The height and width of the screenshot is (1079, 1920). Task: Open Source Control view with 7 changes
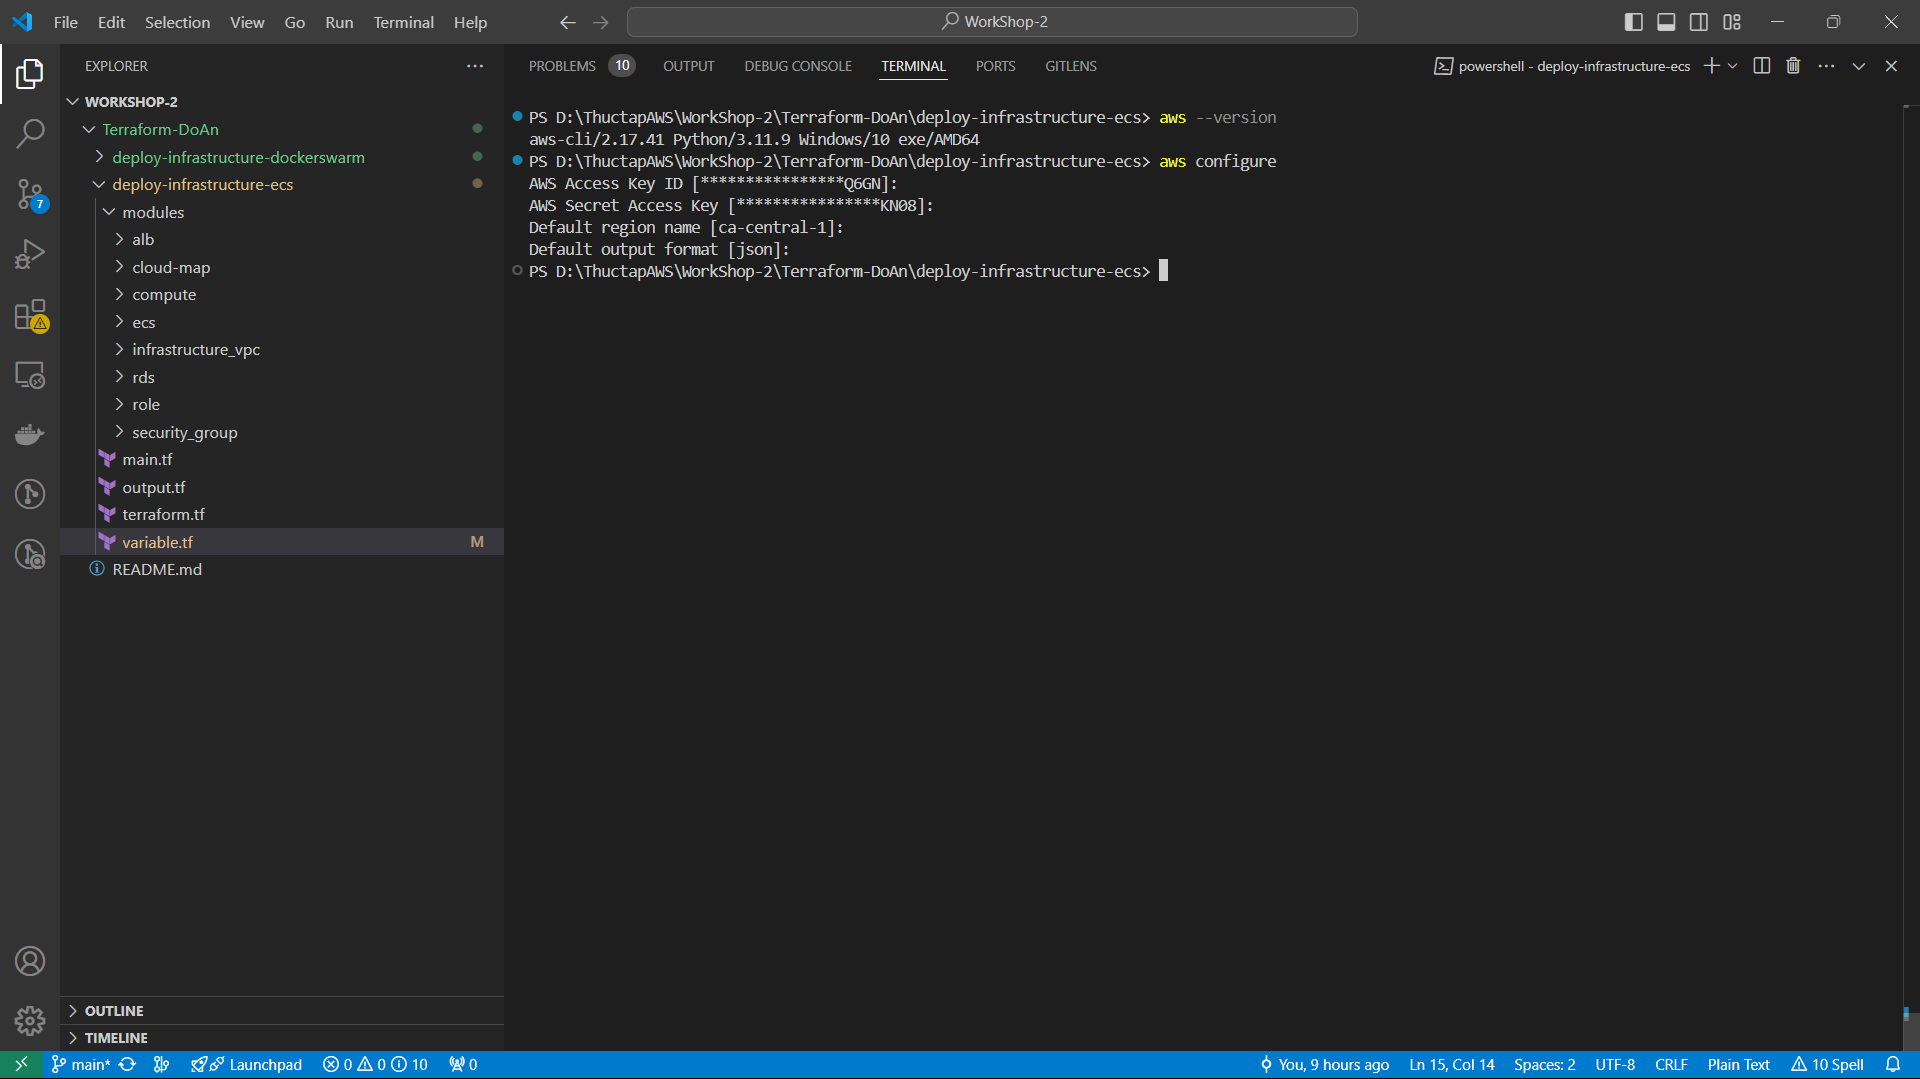point(30,194)
